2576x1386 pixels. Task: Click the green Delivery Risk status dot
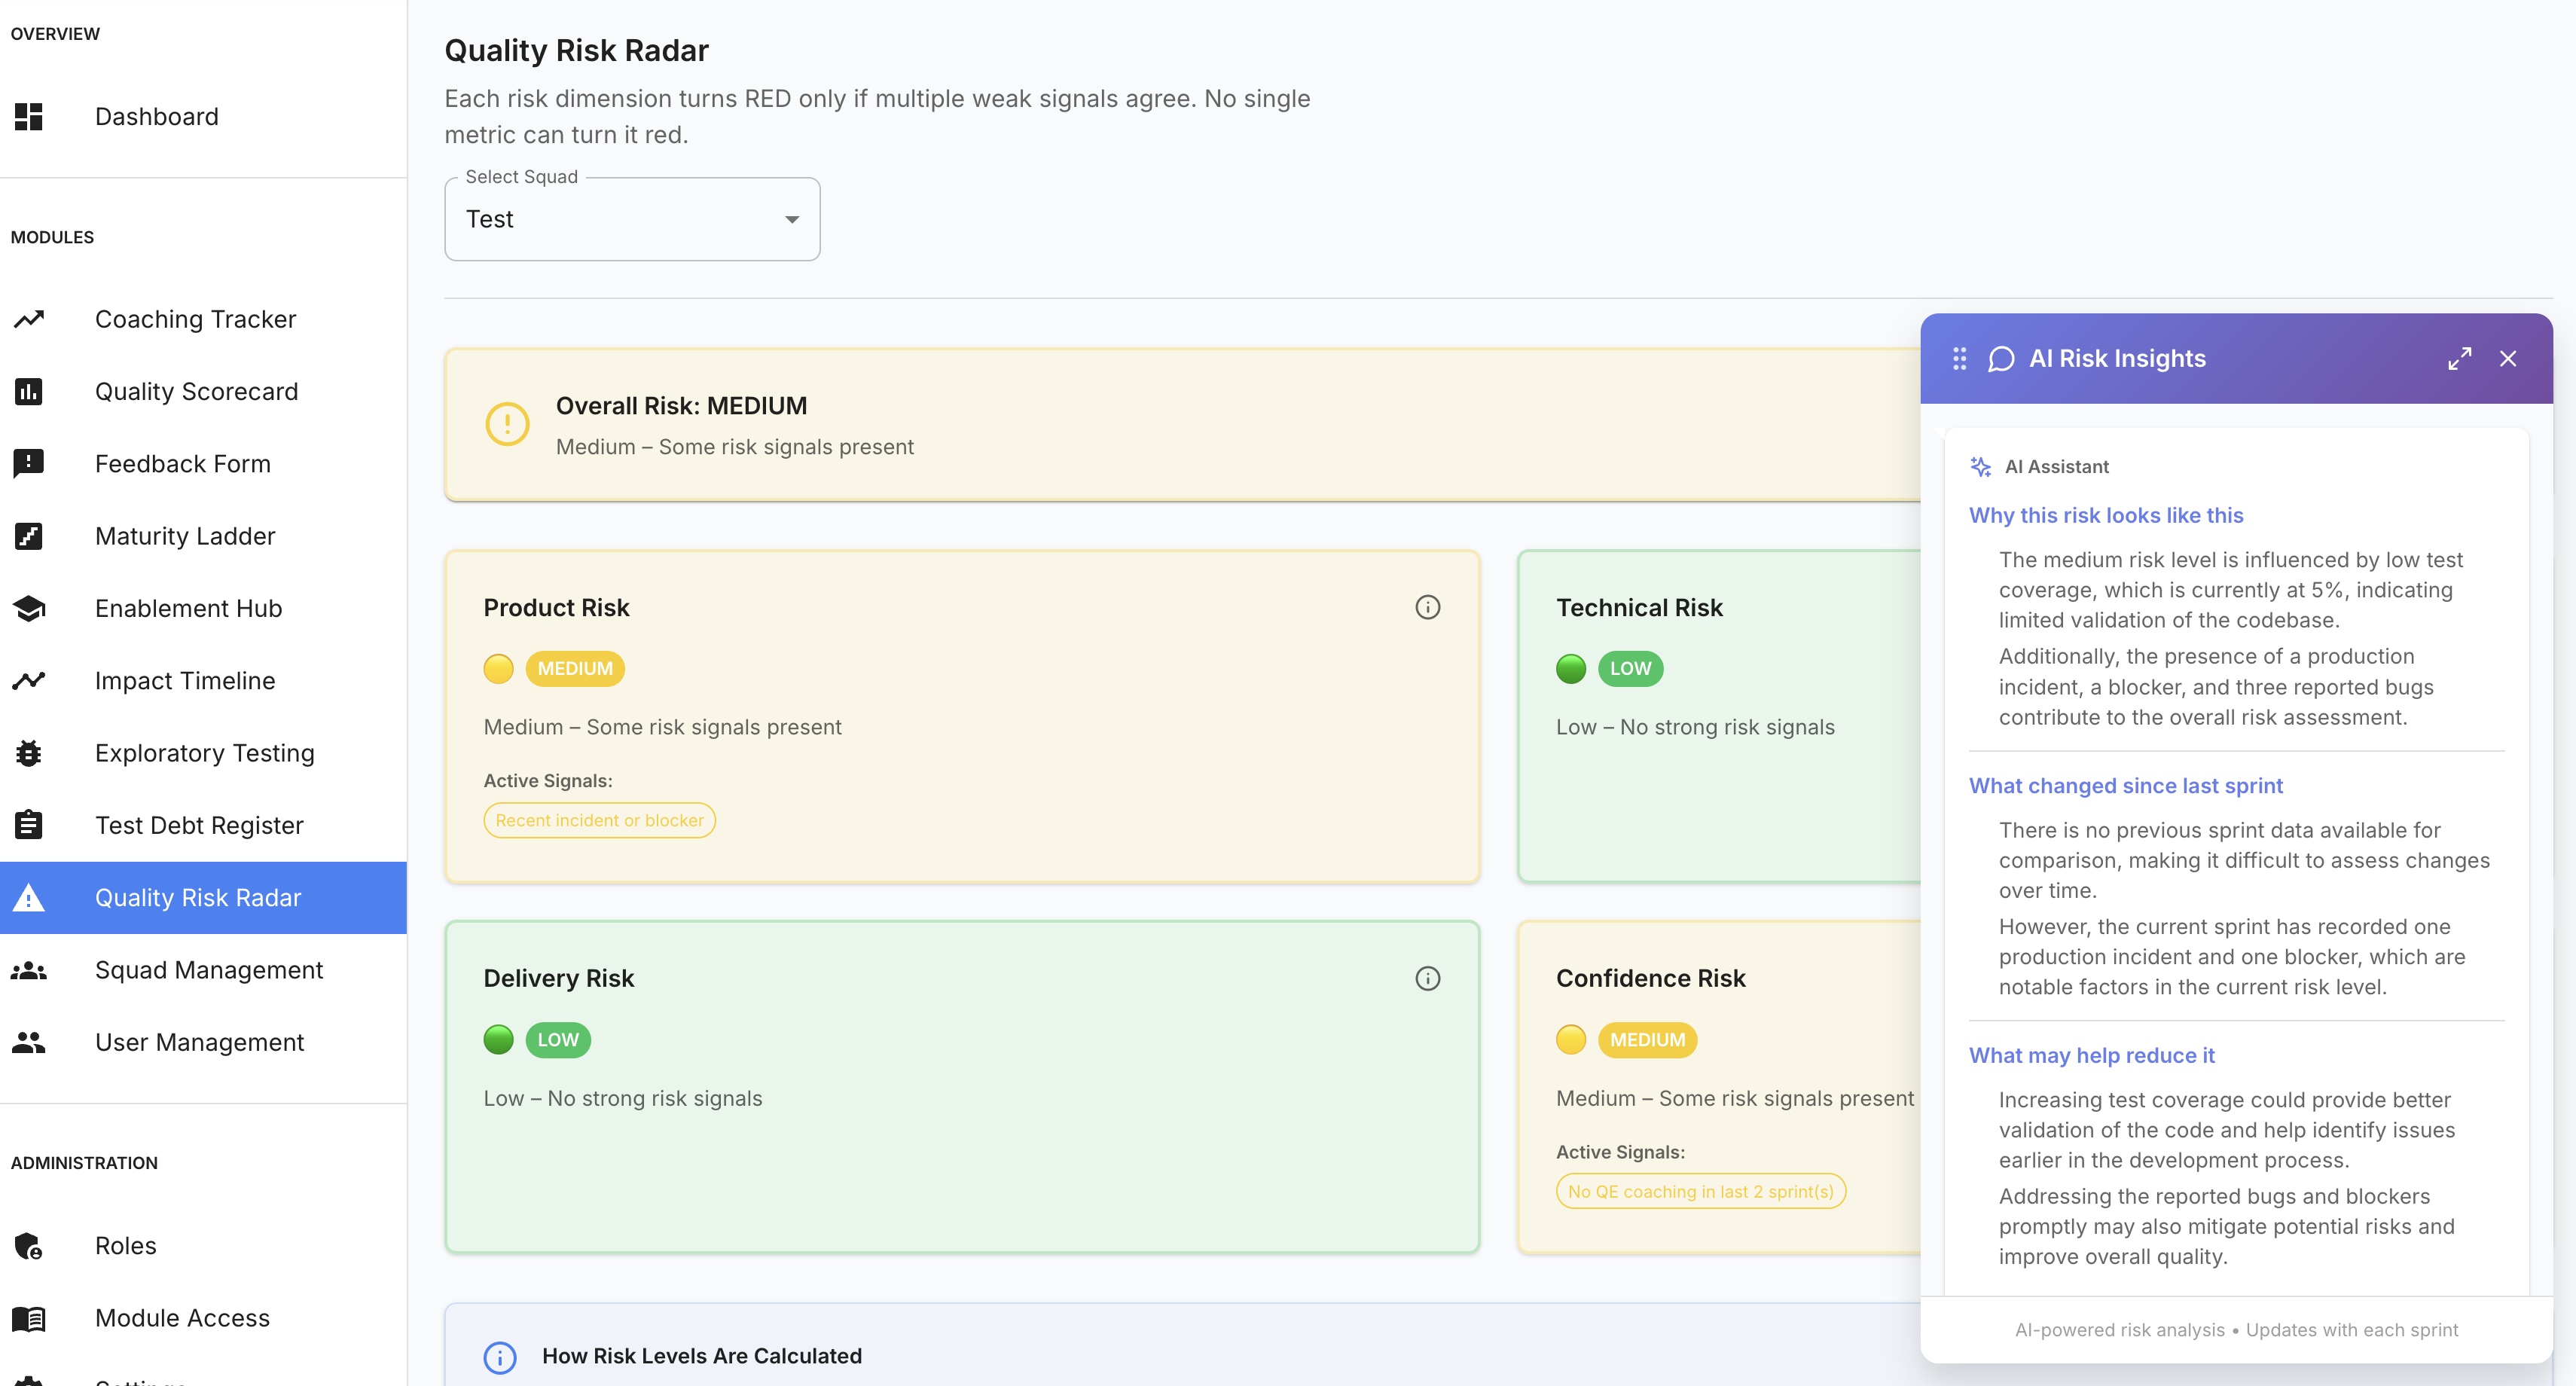(498, 1040)
